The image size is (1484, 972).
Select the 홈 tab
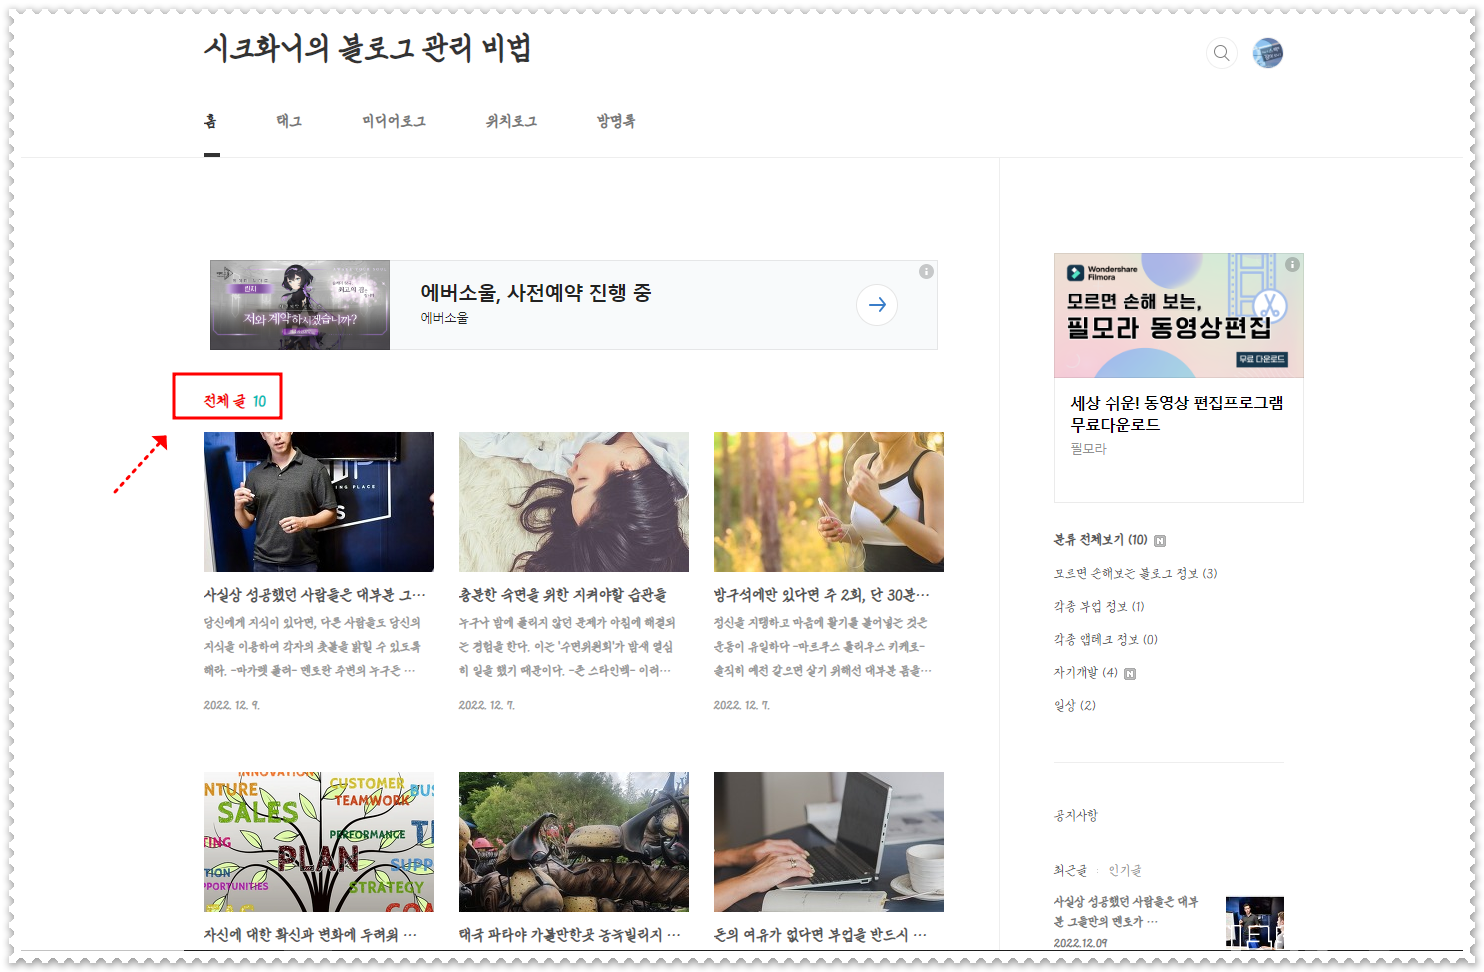pos(210,121)
